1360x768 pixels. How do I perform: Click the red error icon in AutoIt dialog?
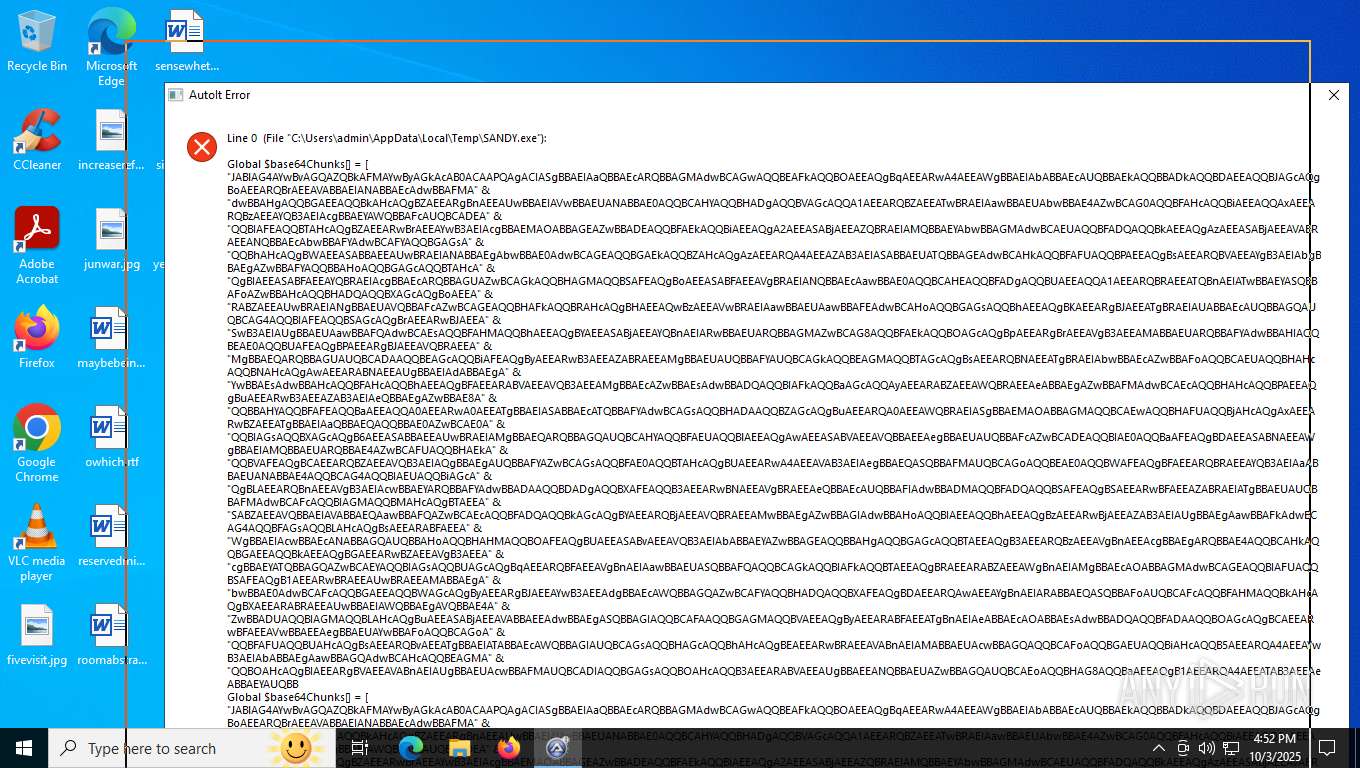(x=202, y=147)
